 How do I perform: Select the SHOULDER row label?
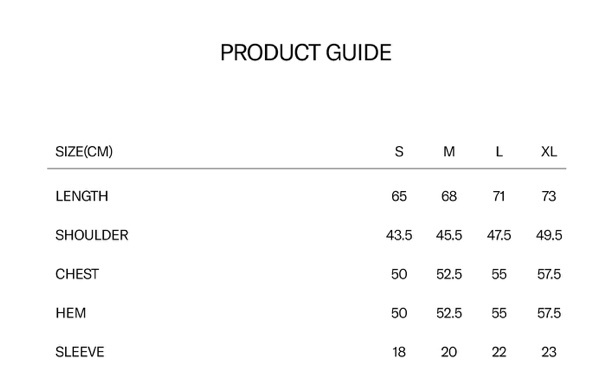pos(92,235)
